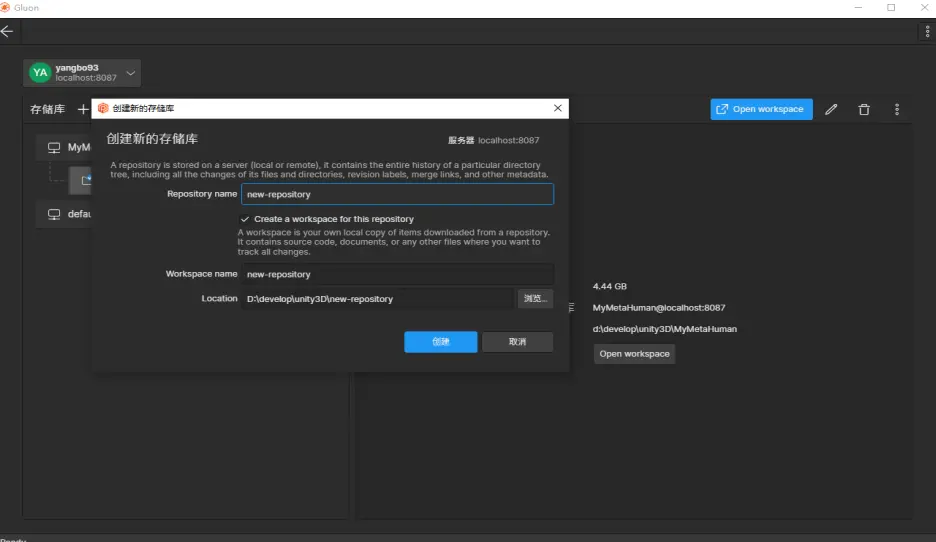
Task: Expand the yangbo93 account dropdown
Action: 131,72
